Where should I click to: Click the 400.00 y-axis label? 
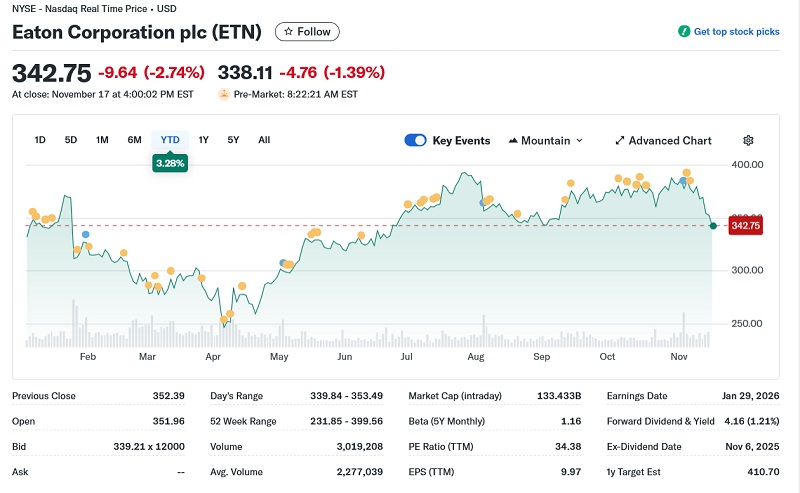click(x=747, y=164)
